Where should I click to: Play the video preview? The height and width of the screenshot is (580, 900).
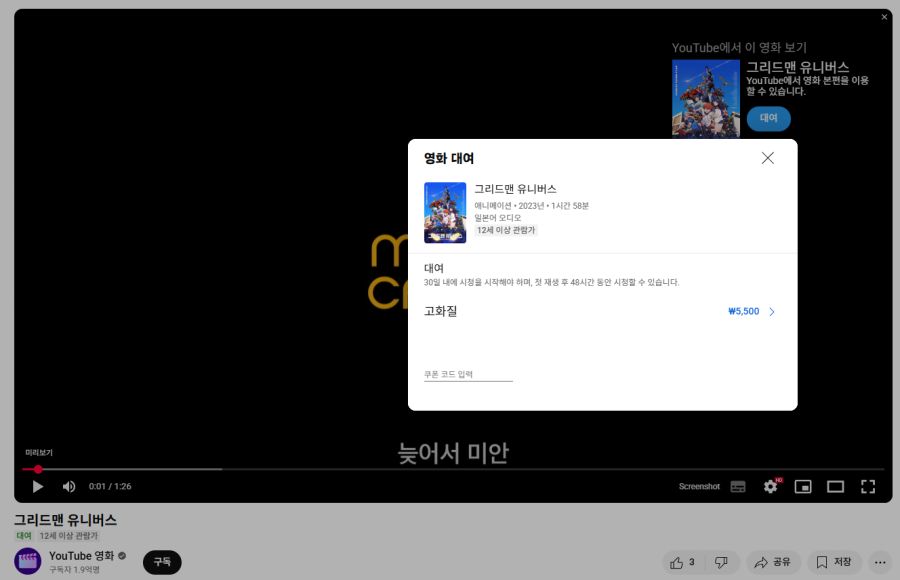(x=37, y=486)
